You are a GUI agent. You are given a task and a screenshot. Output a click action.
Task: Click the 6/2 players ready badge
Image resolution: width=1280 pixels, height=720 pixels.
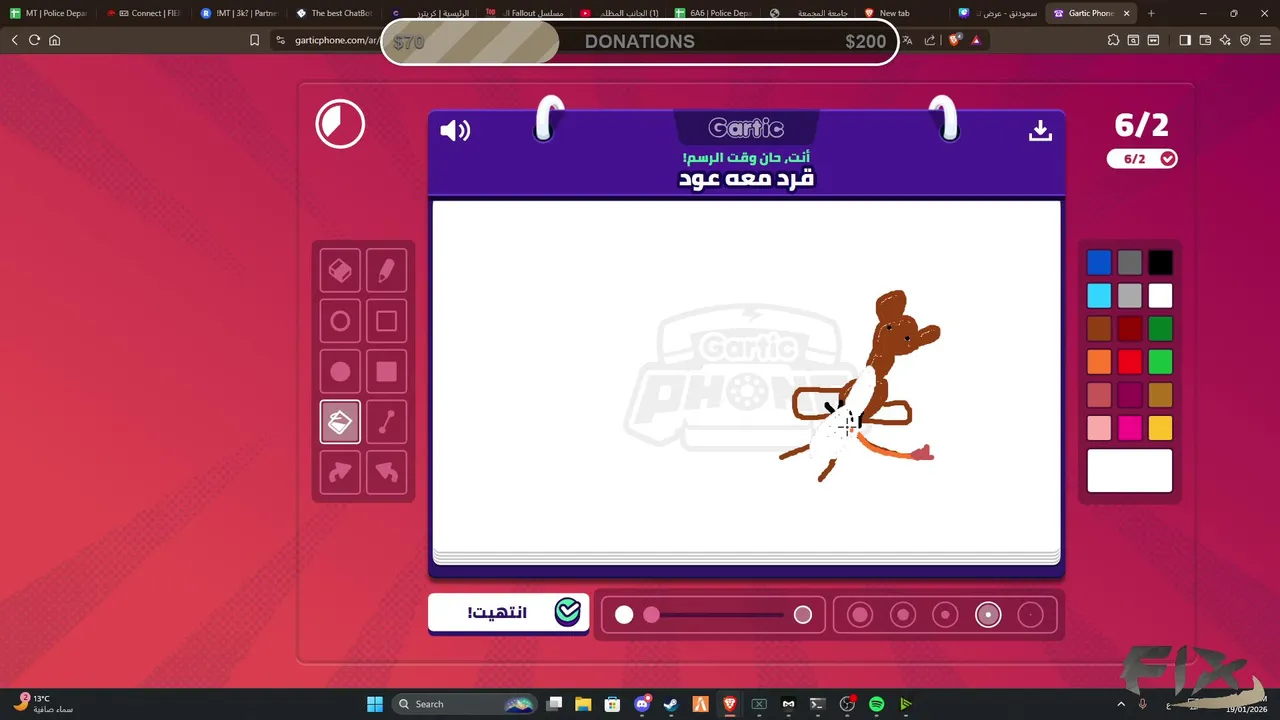(1142, 158)
